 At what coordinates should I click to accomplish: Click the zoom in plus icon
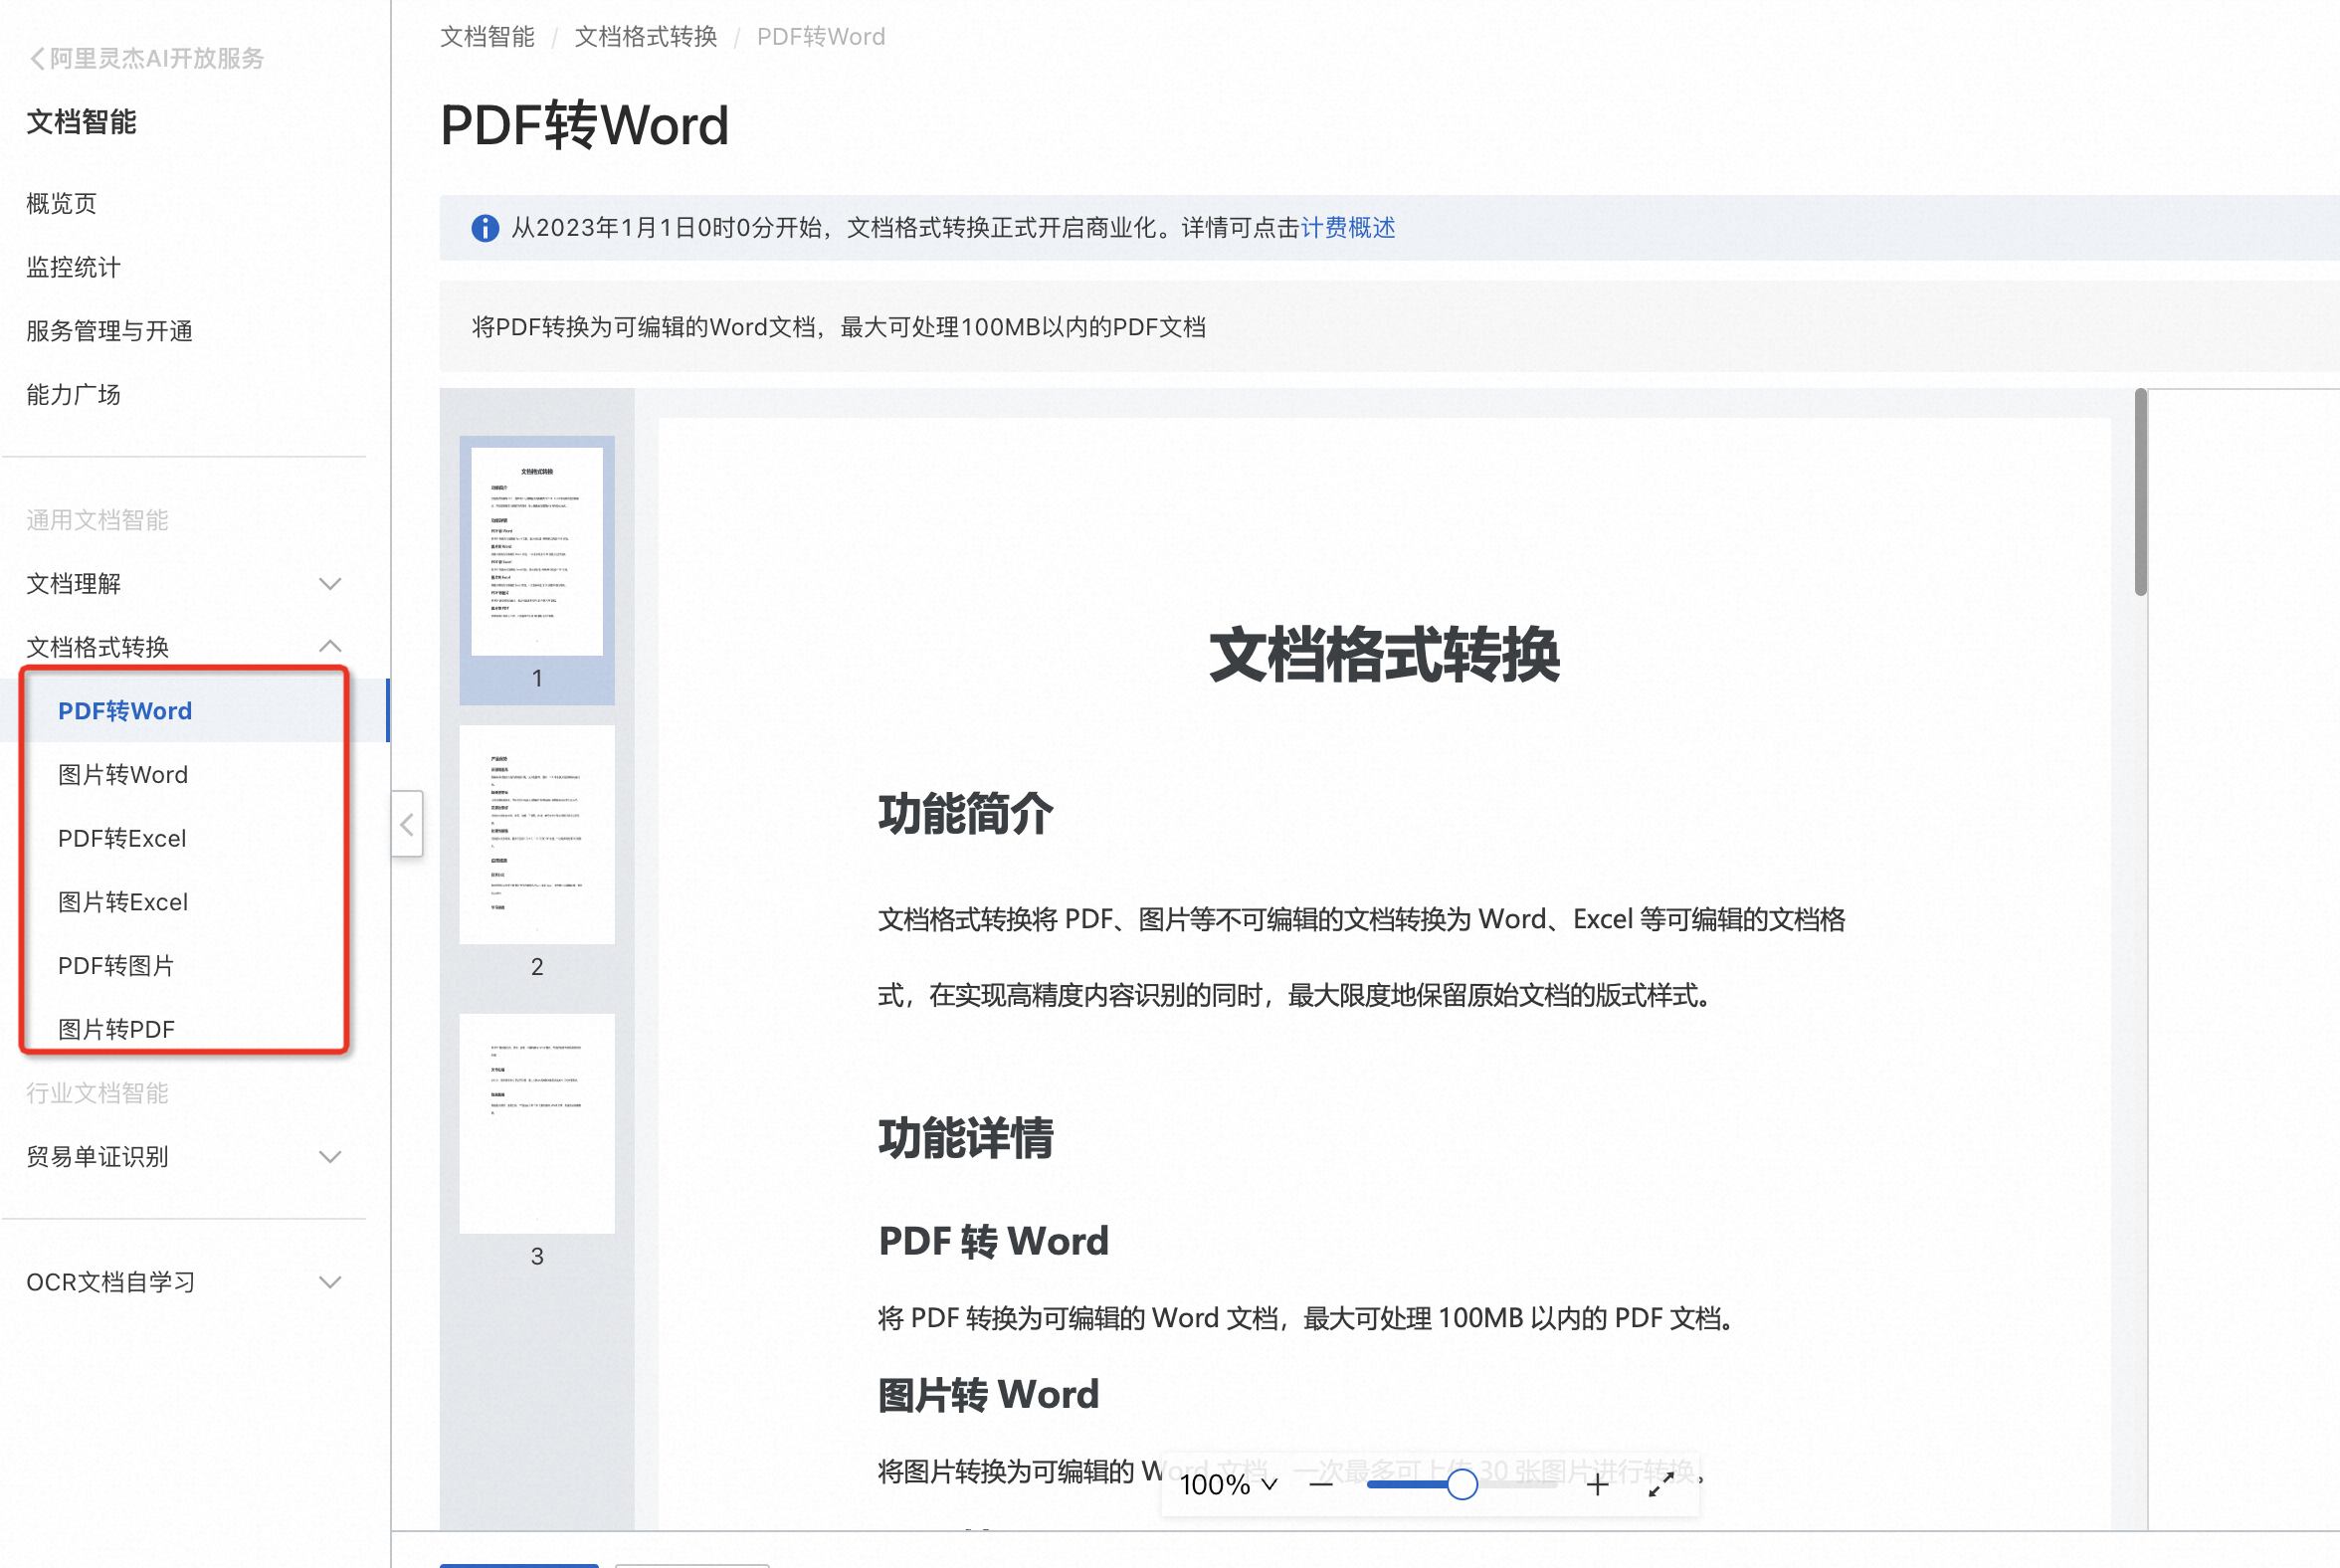tap(1597, 1485)
